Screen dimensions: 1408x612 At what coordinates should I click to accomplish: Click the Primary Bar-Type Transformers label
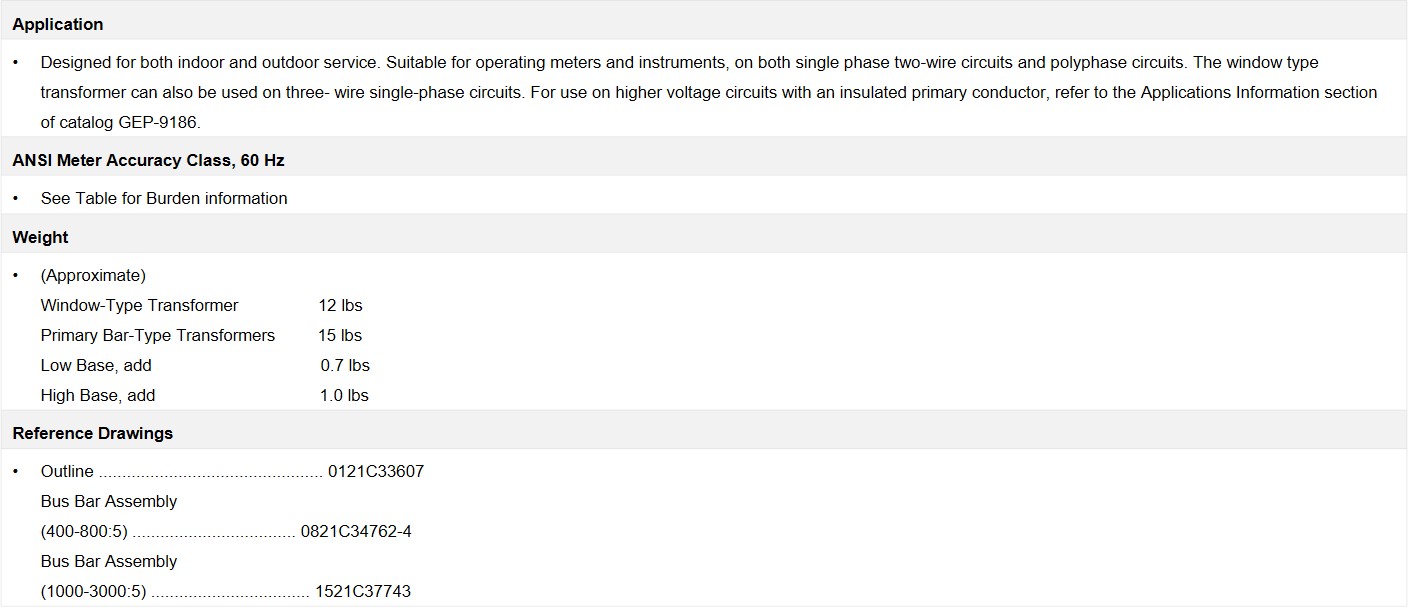(158, 335)
